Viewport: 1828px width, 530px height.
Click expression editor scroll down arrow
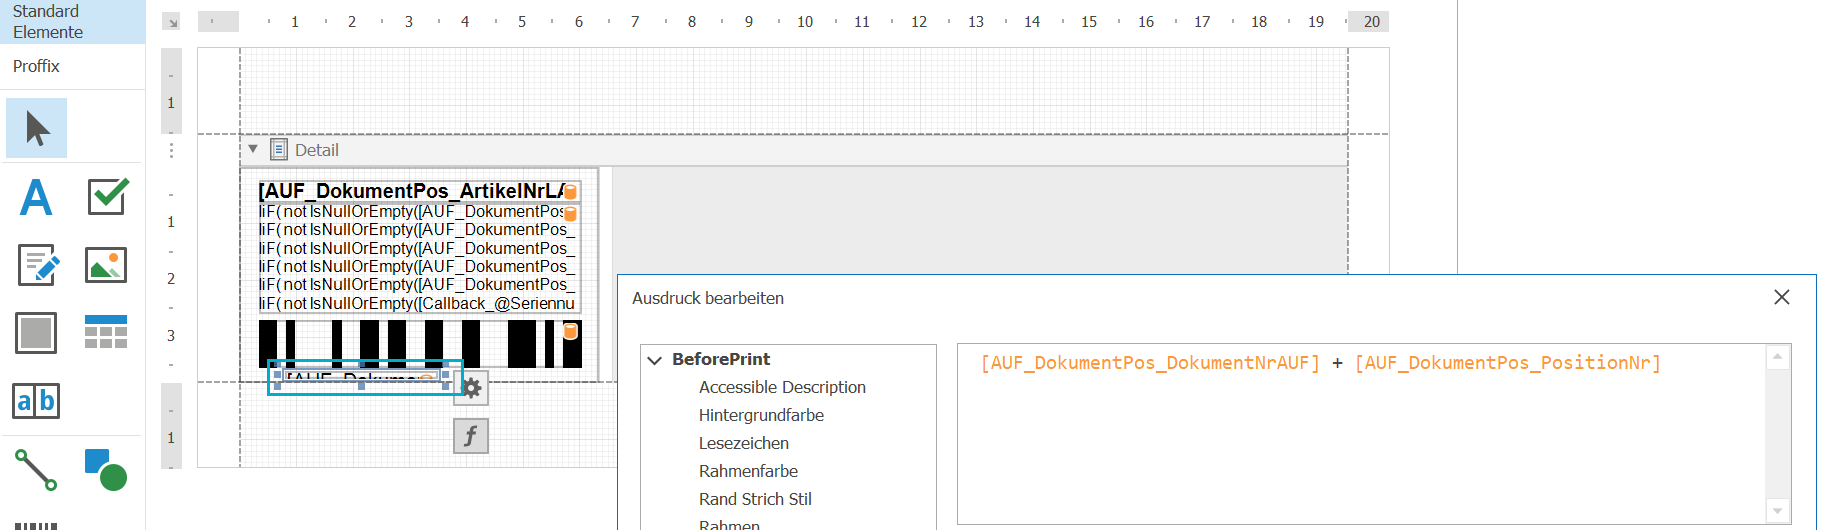coord(1777,511)
